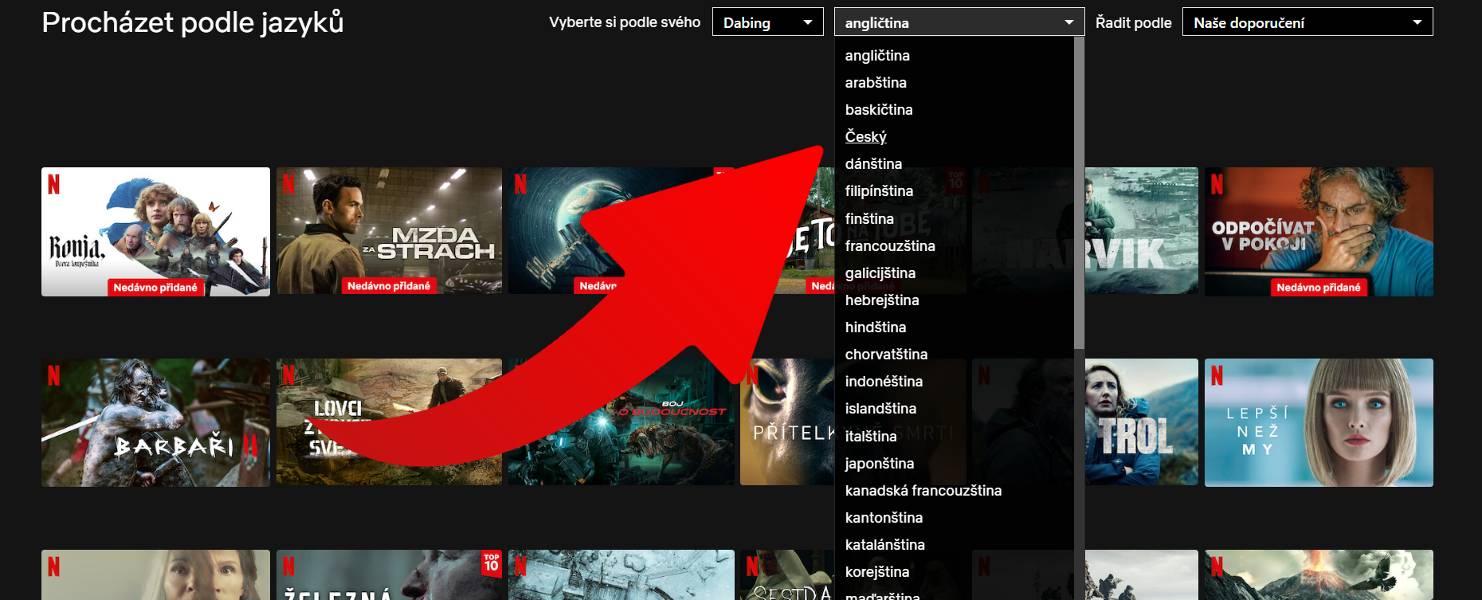
Task: Click Netflix N logo on Ronja card
Action: (54, 184)
